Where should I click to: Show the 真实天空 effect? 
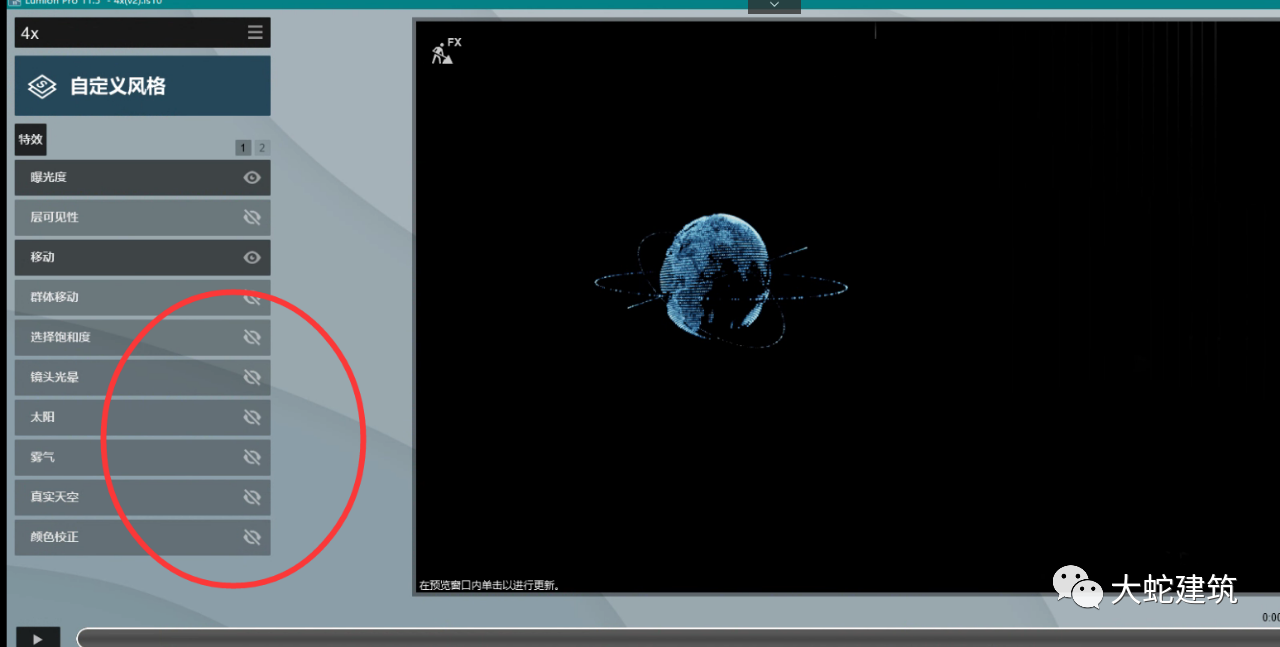(x=252, y=497)
